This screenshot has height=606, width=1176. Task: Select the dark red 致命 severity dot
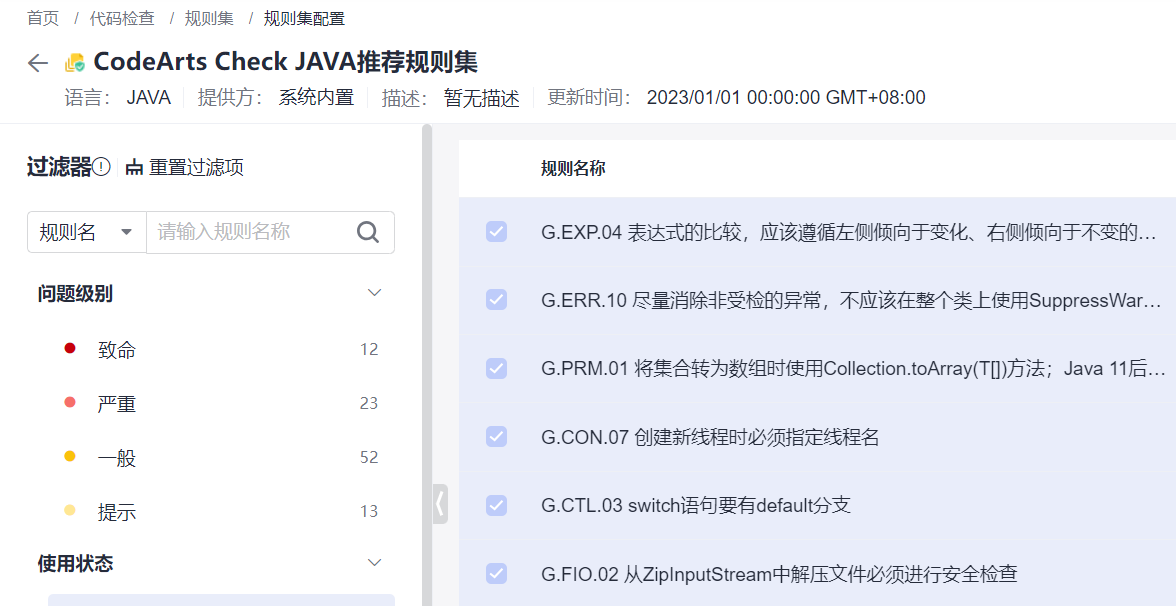68,349
